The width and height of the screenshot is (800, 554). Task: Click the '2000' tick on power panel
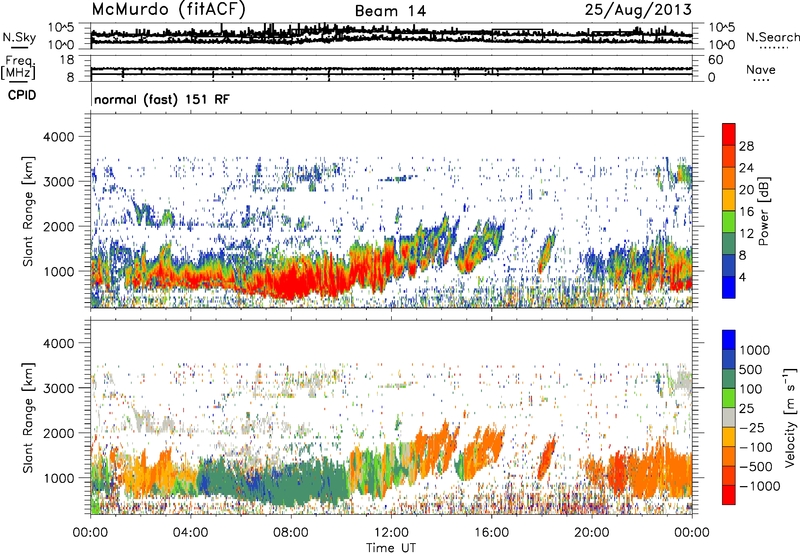click(x=59, y=226)
